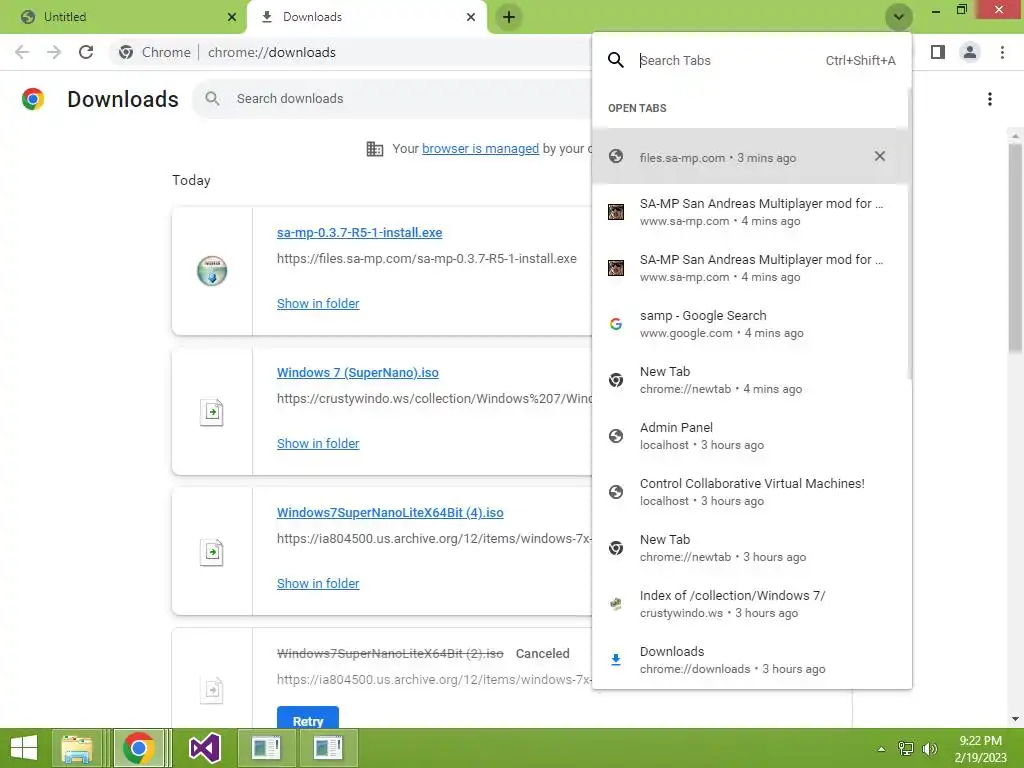Collapse the tab search dropdown chevron

tap(899, 17)
